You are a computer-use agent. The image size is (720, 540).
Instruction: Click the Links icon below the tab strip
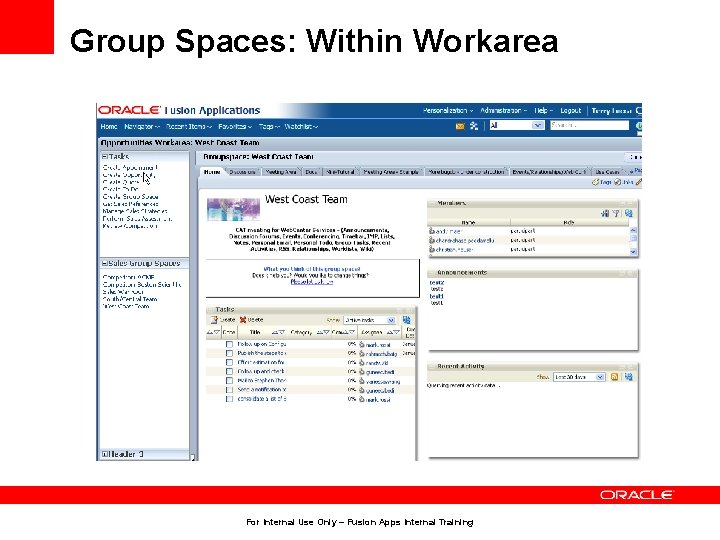coord(618,182)
